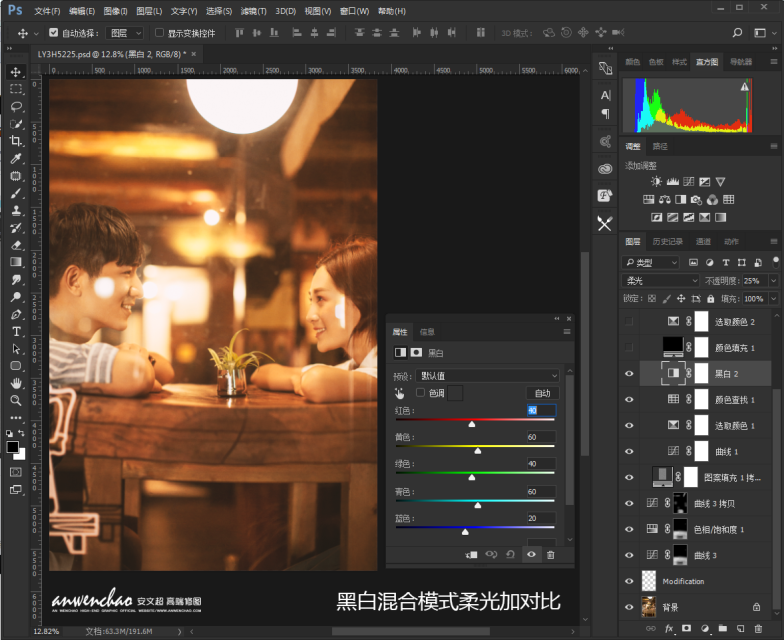Open the 填充 fill dropdown arrow
Viewport: 784px width, 640px height.
[774, 299]
